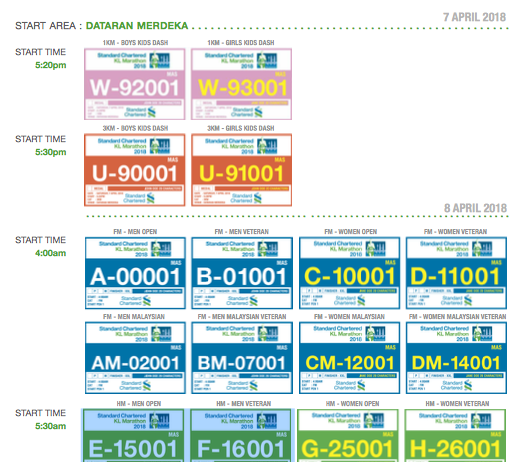This screenshot has height=462, width=524.
Task: Click the 5:20pm start time
Action: (50, 65)
